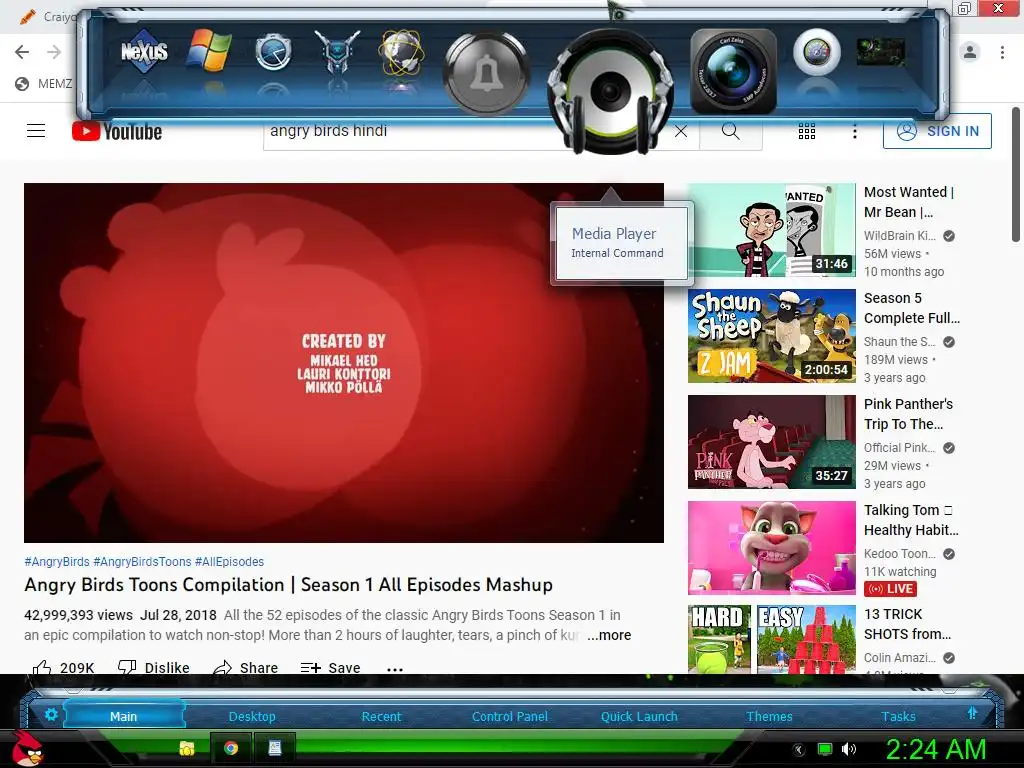This screenshot has width=1024, height=768.
Task: Switch to the Themes tab
Action: point(769,716)
